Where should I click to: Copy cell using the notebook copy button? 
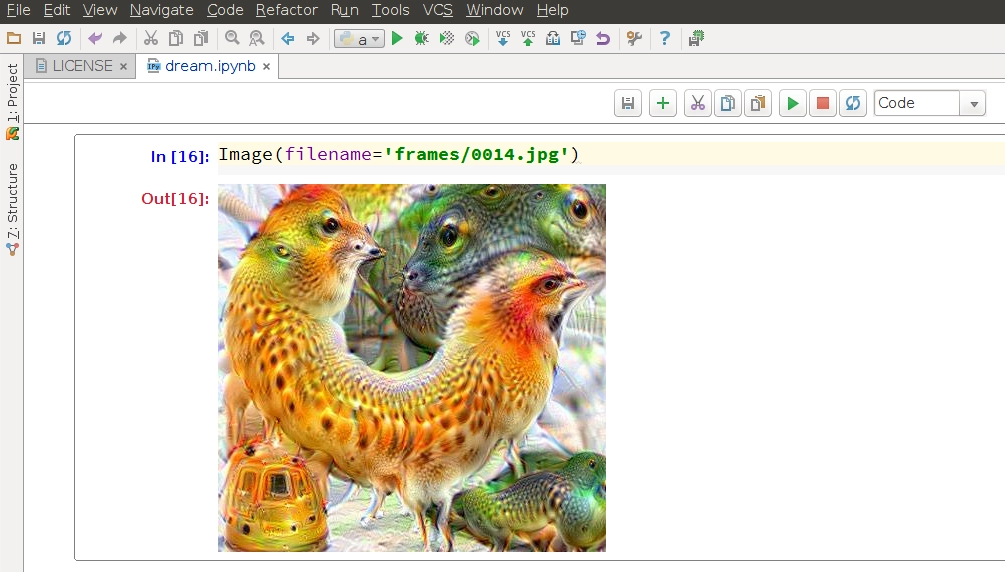tap(727, 103)
